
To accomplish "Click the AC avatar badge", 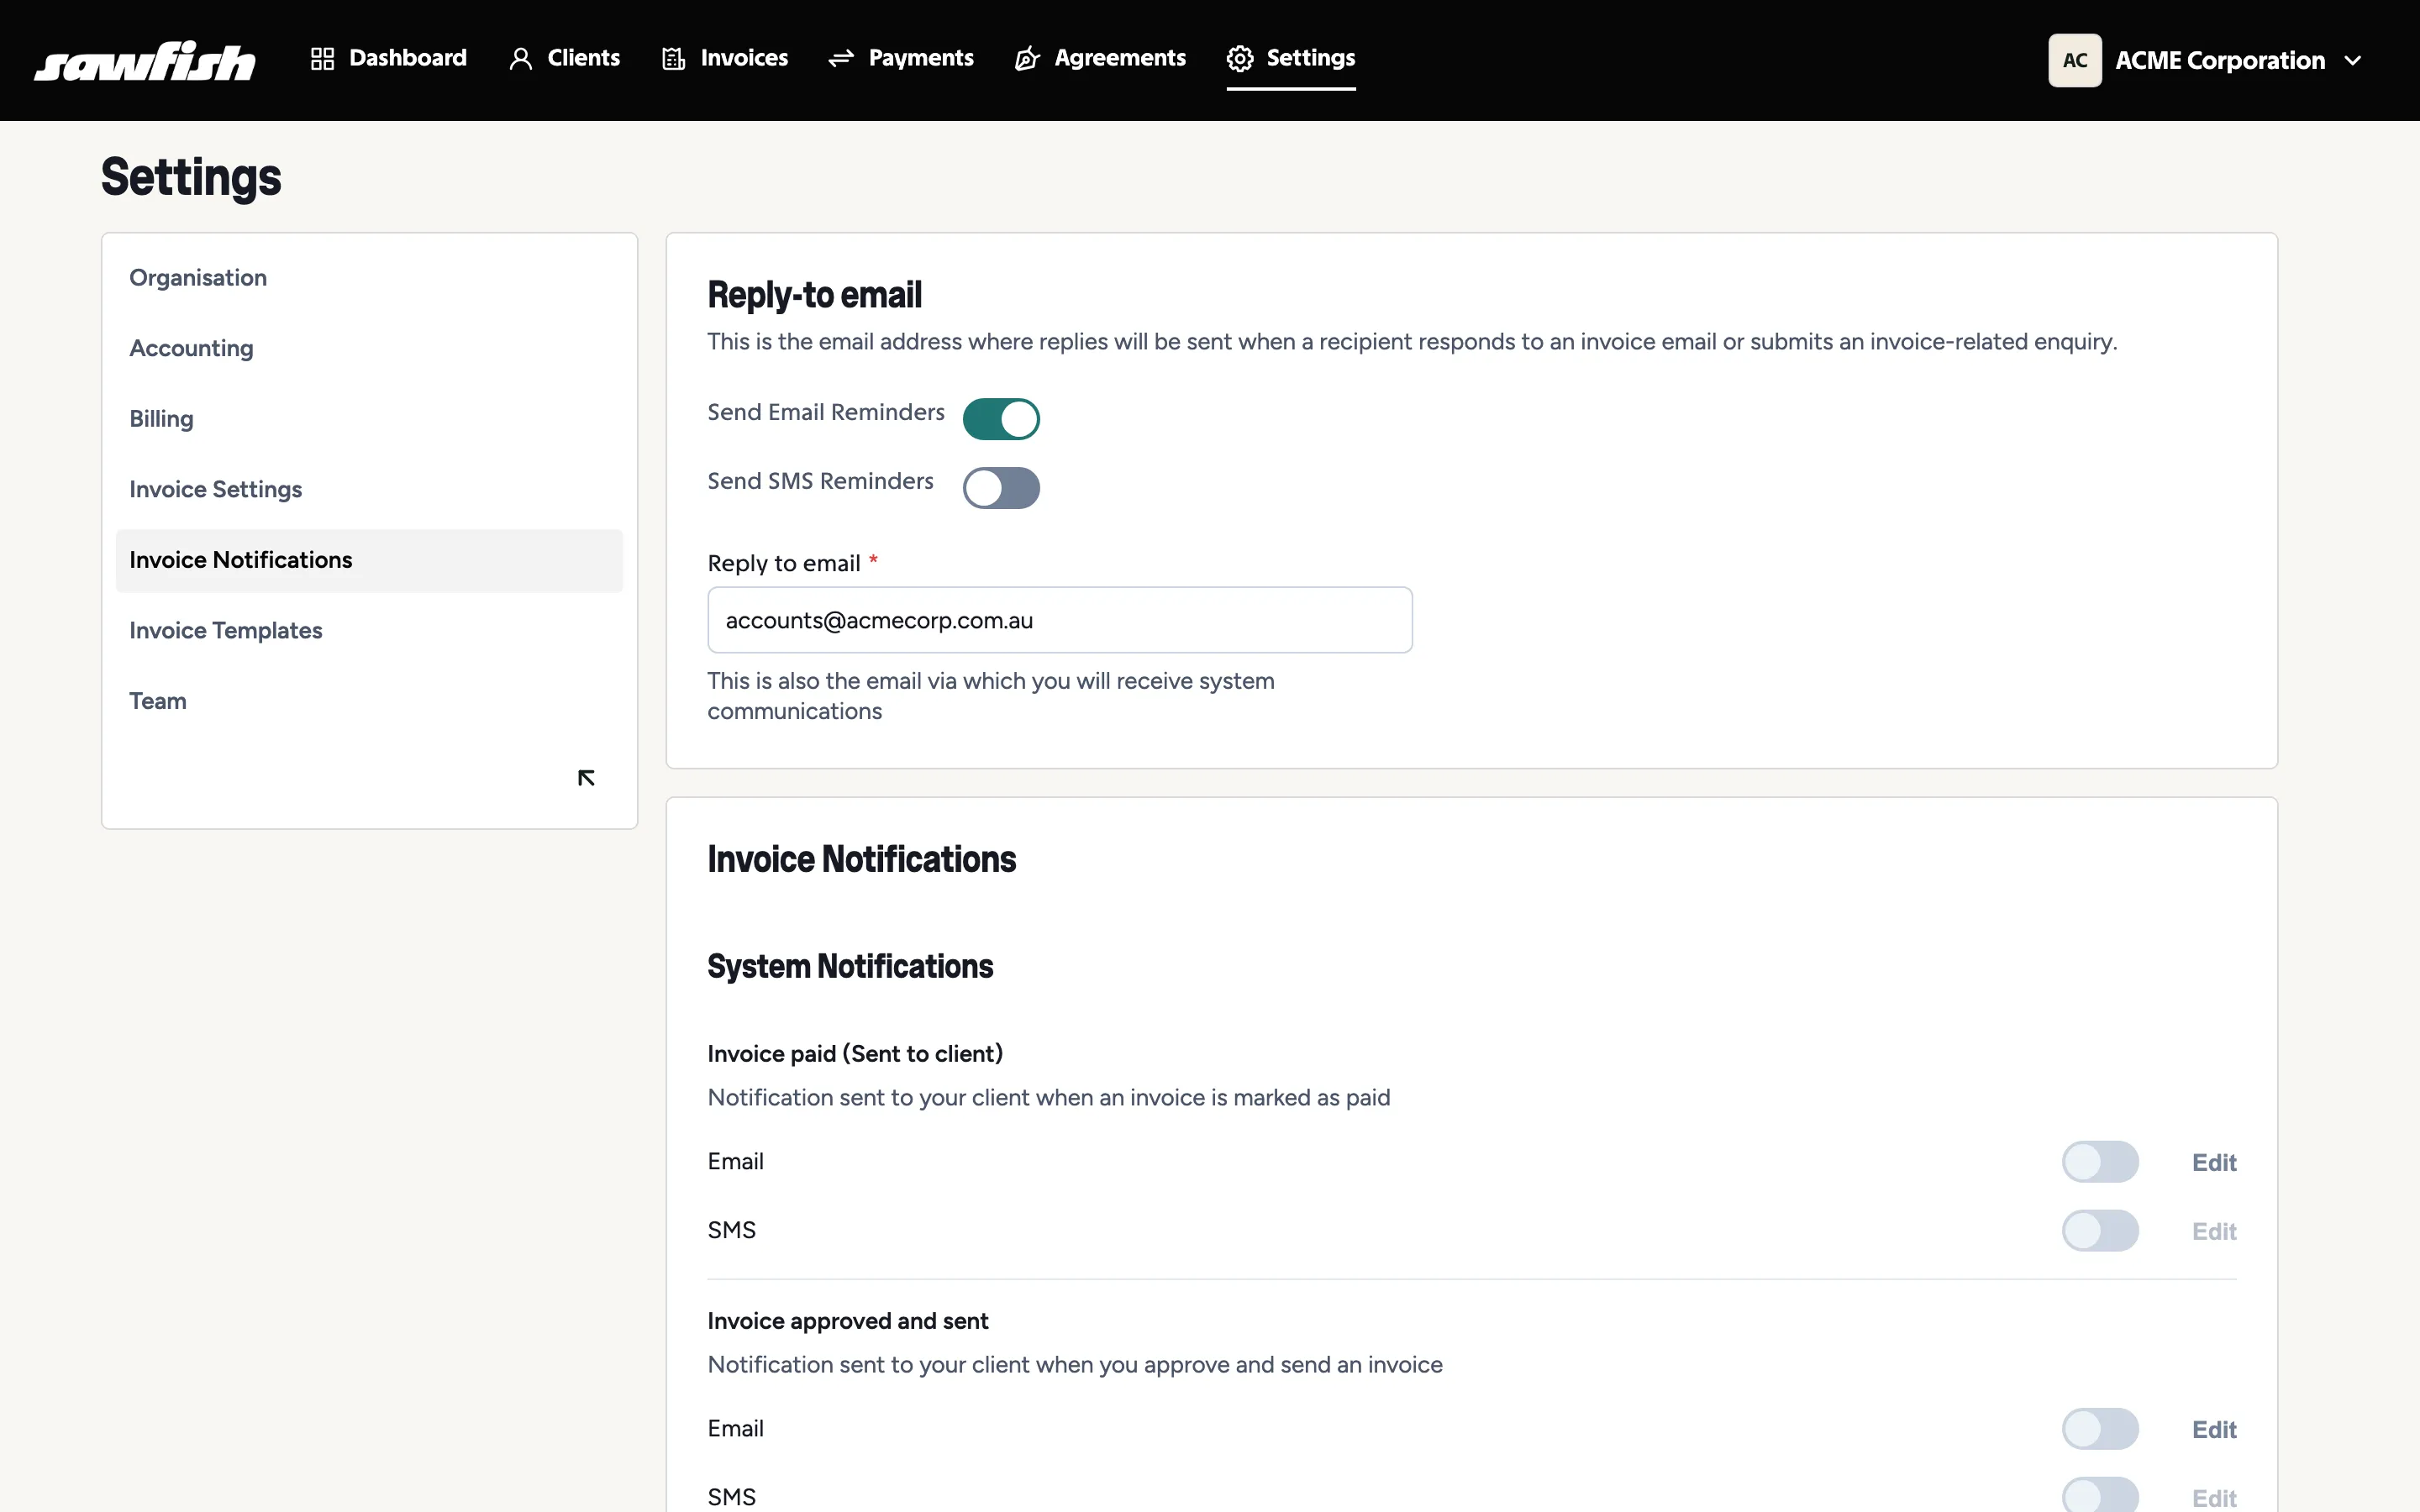I will click(2075, 61).
